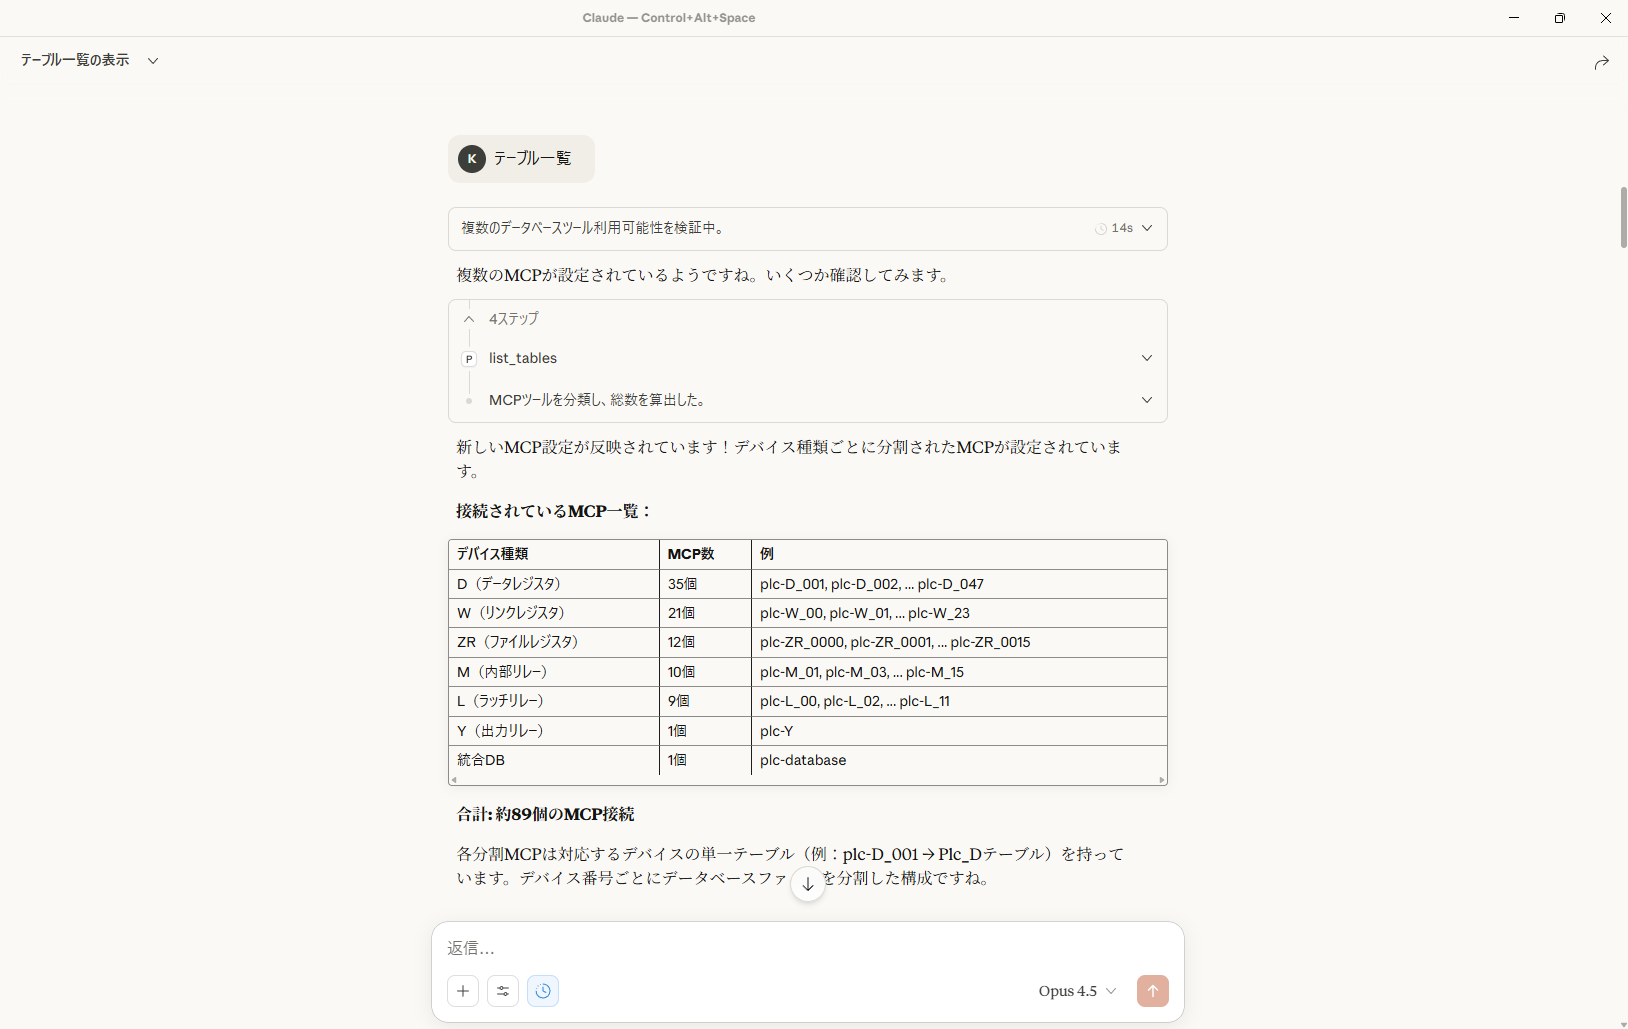Viewport: 1628px width, 1029px height.
Task: Expand the list_tables tool call details
Action: tap(1146, 358)
